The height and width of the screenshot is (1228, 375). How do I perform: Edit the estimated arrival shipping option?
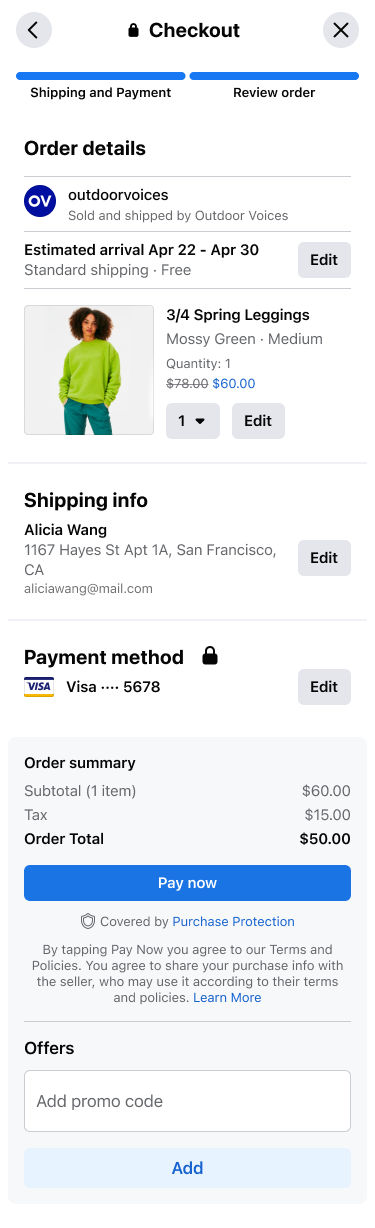tap(324, 260)
